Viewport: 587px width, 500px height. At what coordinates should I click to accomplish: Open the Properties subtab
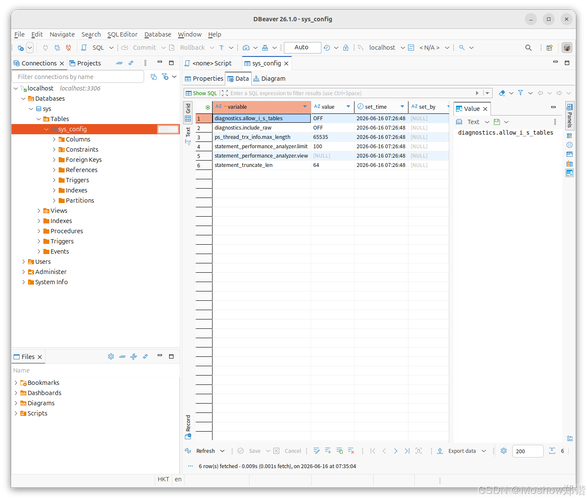pyautogui.click(x=204, y=79)
